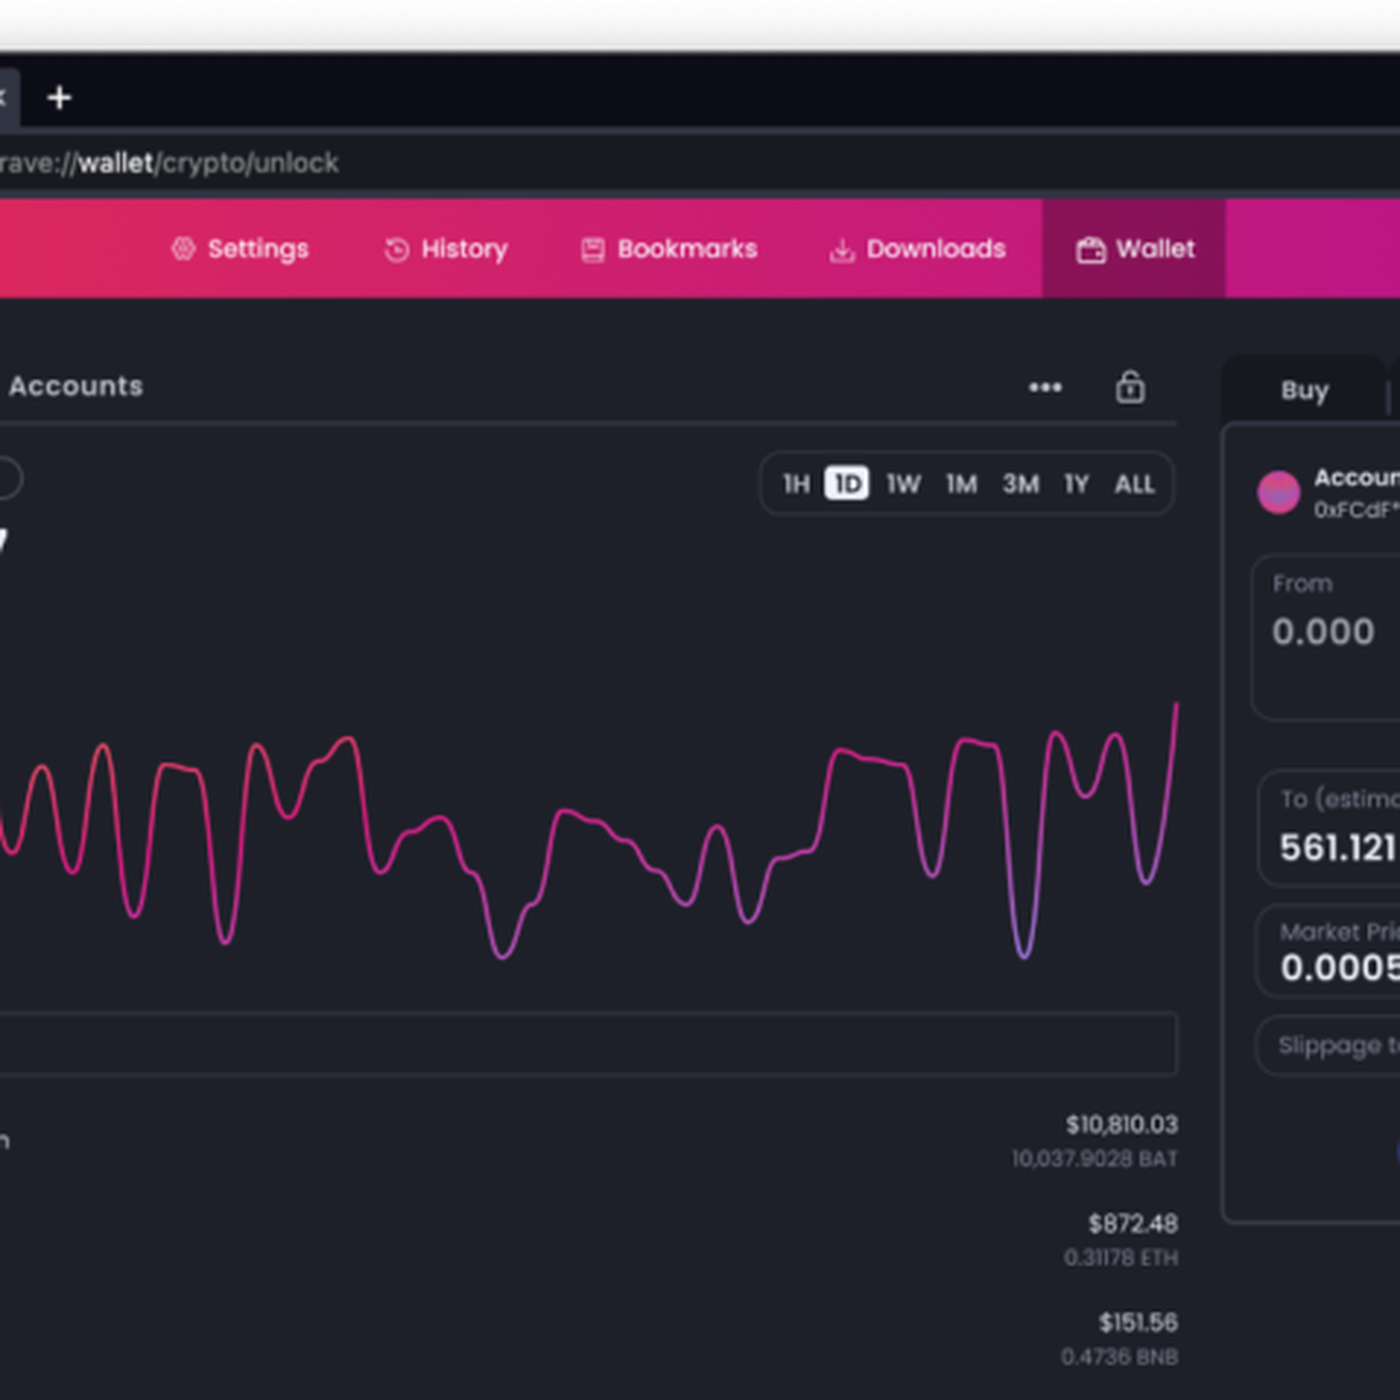The height and width of the screenshot is (1400, 1400).
Task: Click the 0xFCdF account address text
Action: pos(1356,510)
